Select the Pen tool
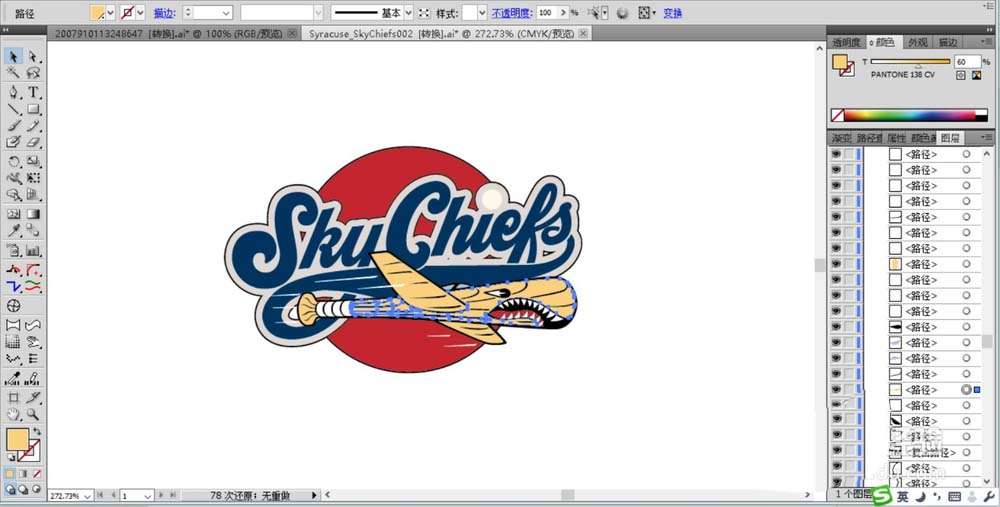Viewport: 1000px width, 507px height. click(13, 92)
